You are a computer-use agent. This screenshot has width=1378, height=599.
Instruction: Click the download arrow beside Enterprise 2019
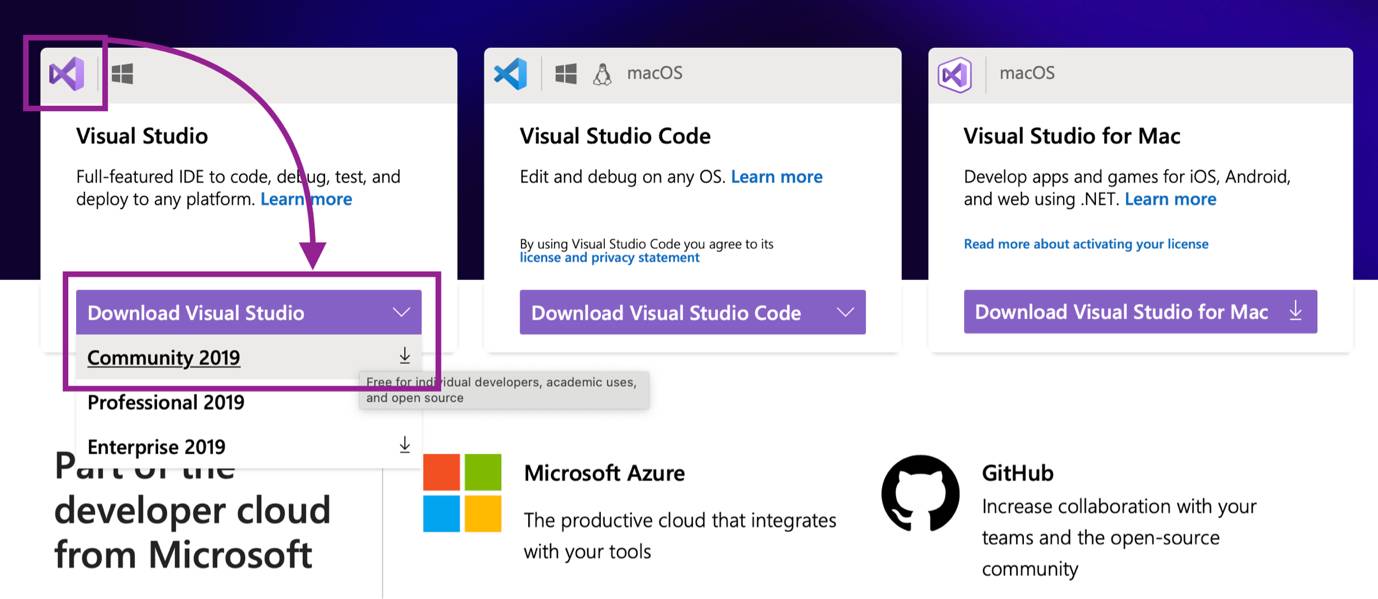pyautogui.click(x=405, y=445)
